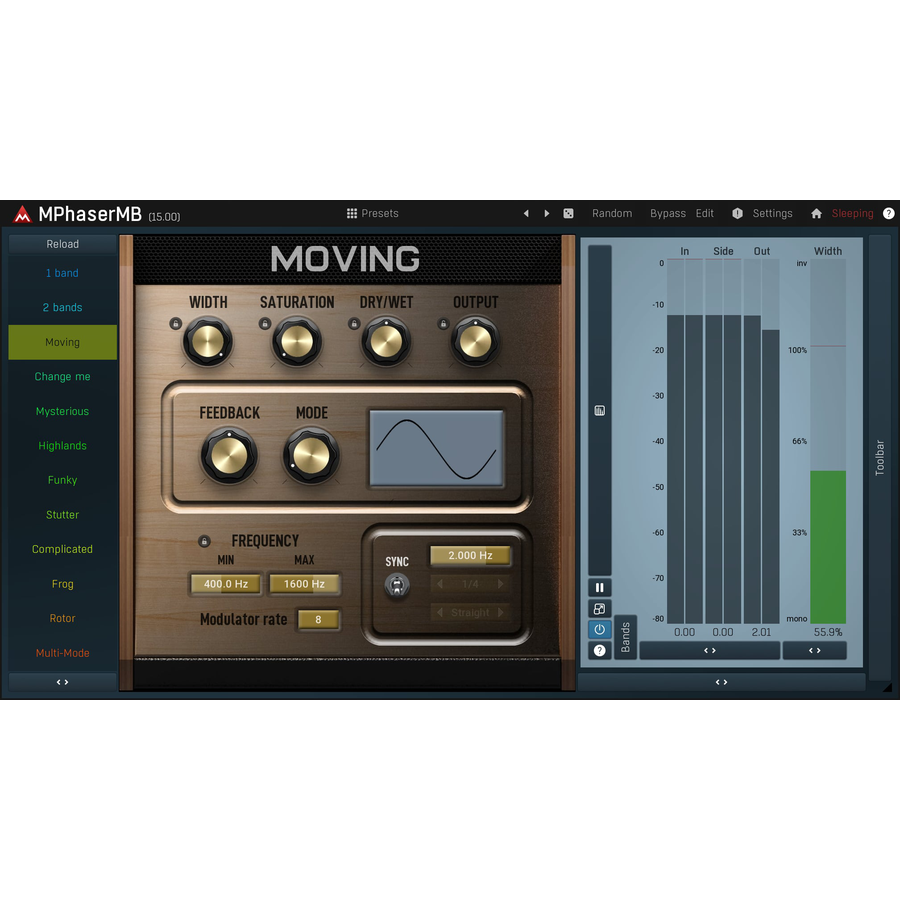
Task: Click the Min frequency 400.0 Hz field
Action: point(226,584)
